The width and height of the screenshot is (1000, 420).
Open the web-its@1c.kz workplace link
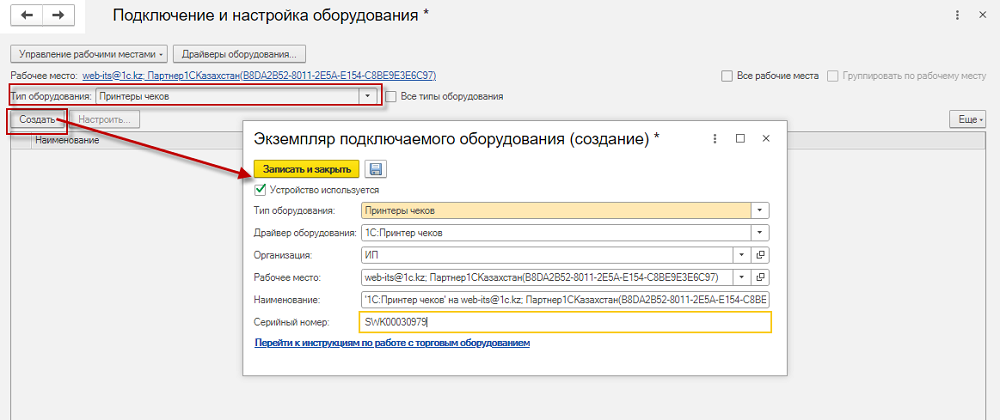[259, 76]
